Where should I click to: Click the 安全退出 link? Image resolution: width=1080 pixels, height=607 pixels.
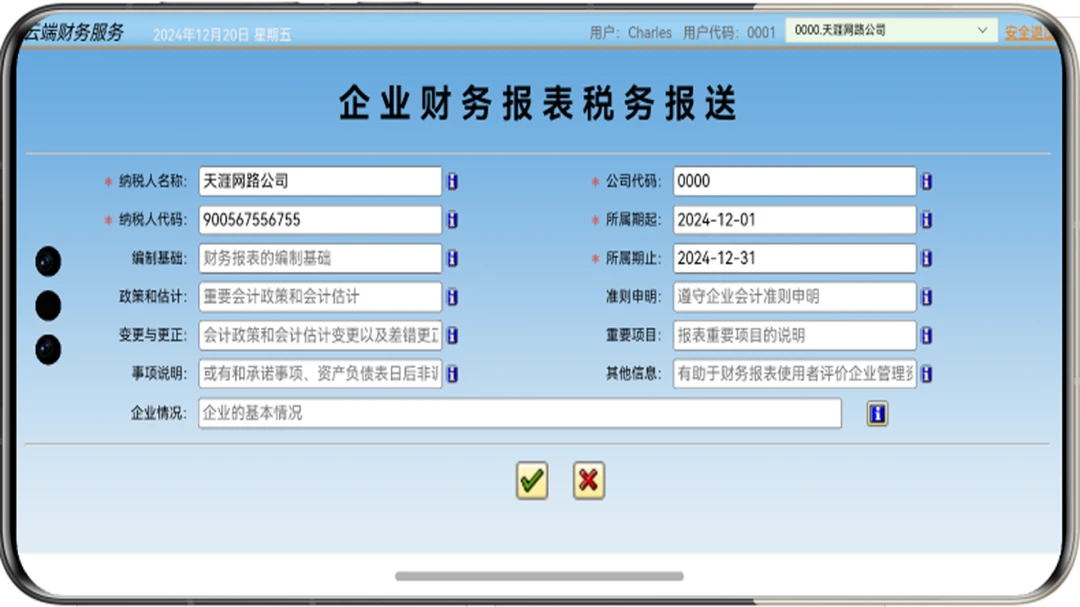pyautogui.click(x=1029, y=32)
